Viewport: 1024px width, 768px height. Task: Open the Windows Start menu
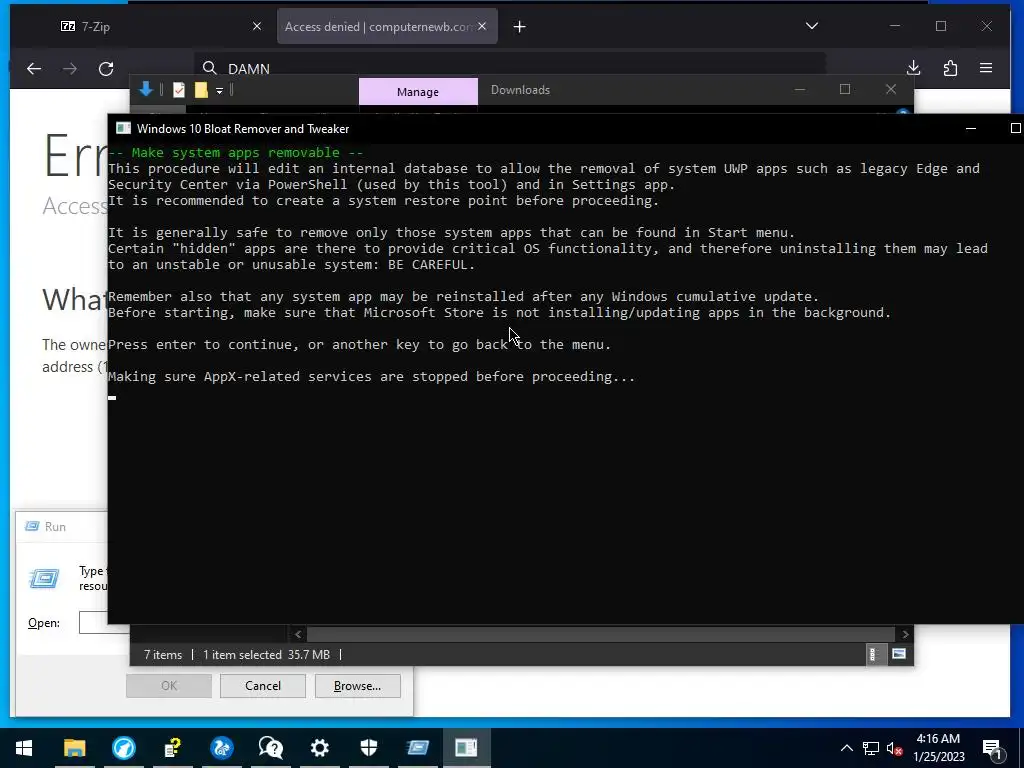click(24, 748)
